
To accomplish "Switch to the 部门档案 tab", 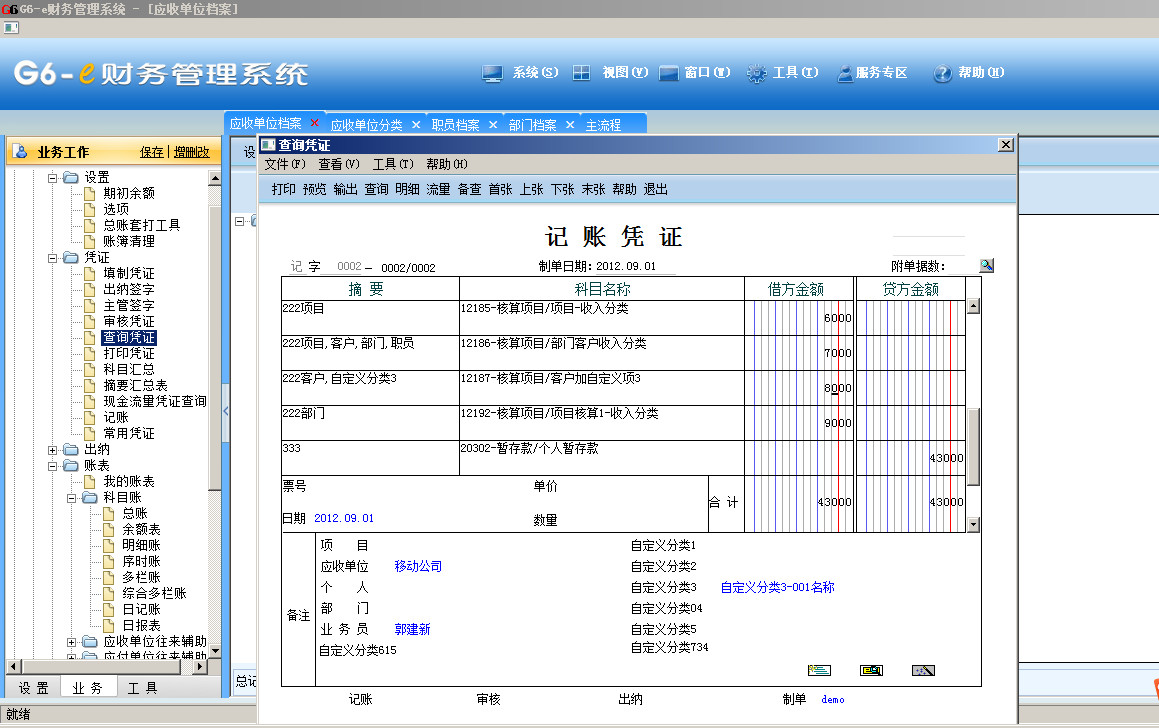I will click(x=532, y=125).
